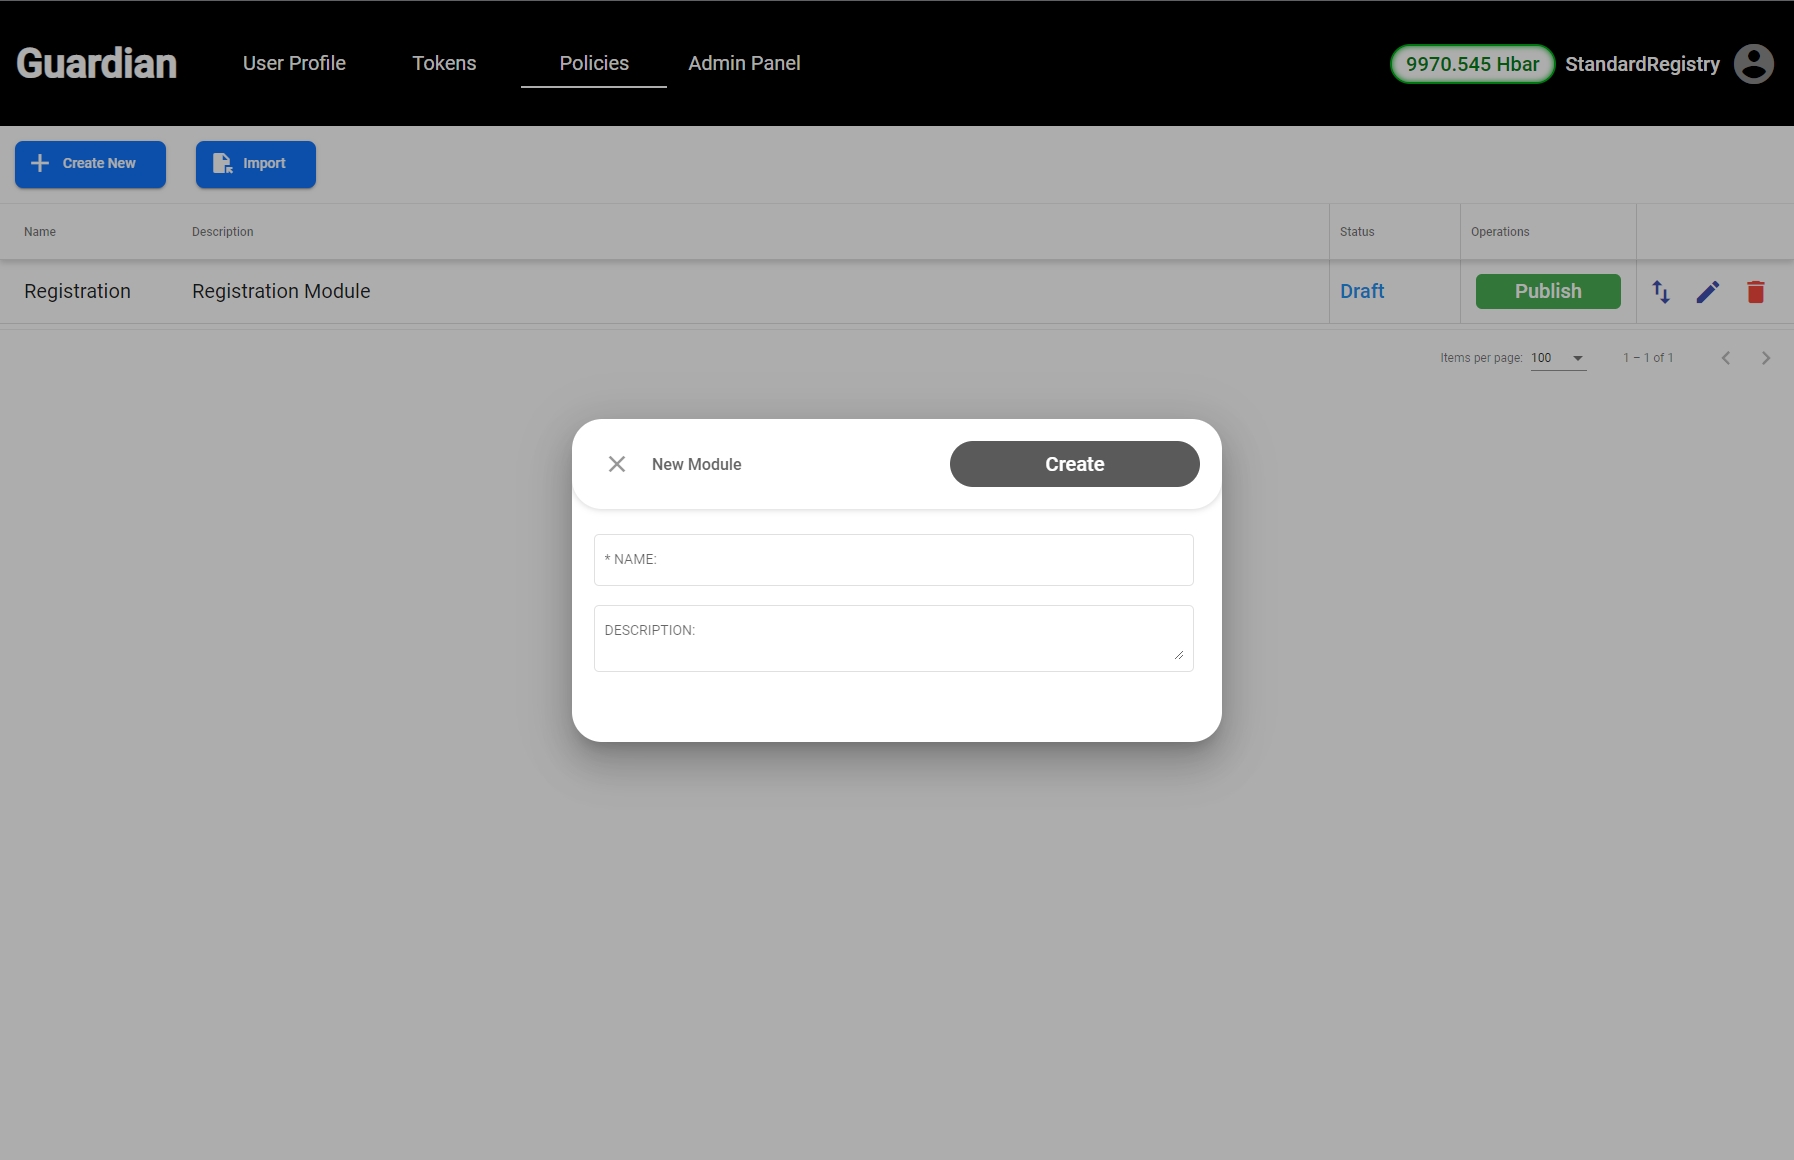
Task: Click the pencil edit icon for Registration
Action: (x=1708, y=292)
